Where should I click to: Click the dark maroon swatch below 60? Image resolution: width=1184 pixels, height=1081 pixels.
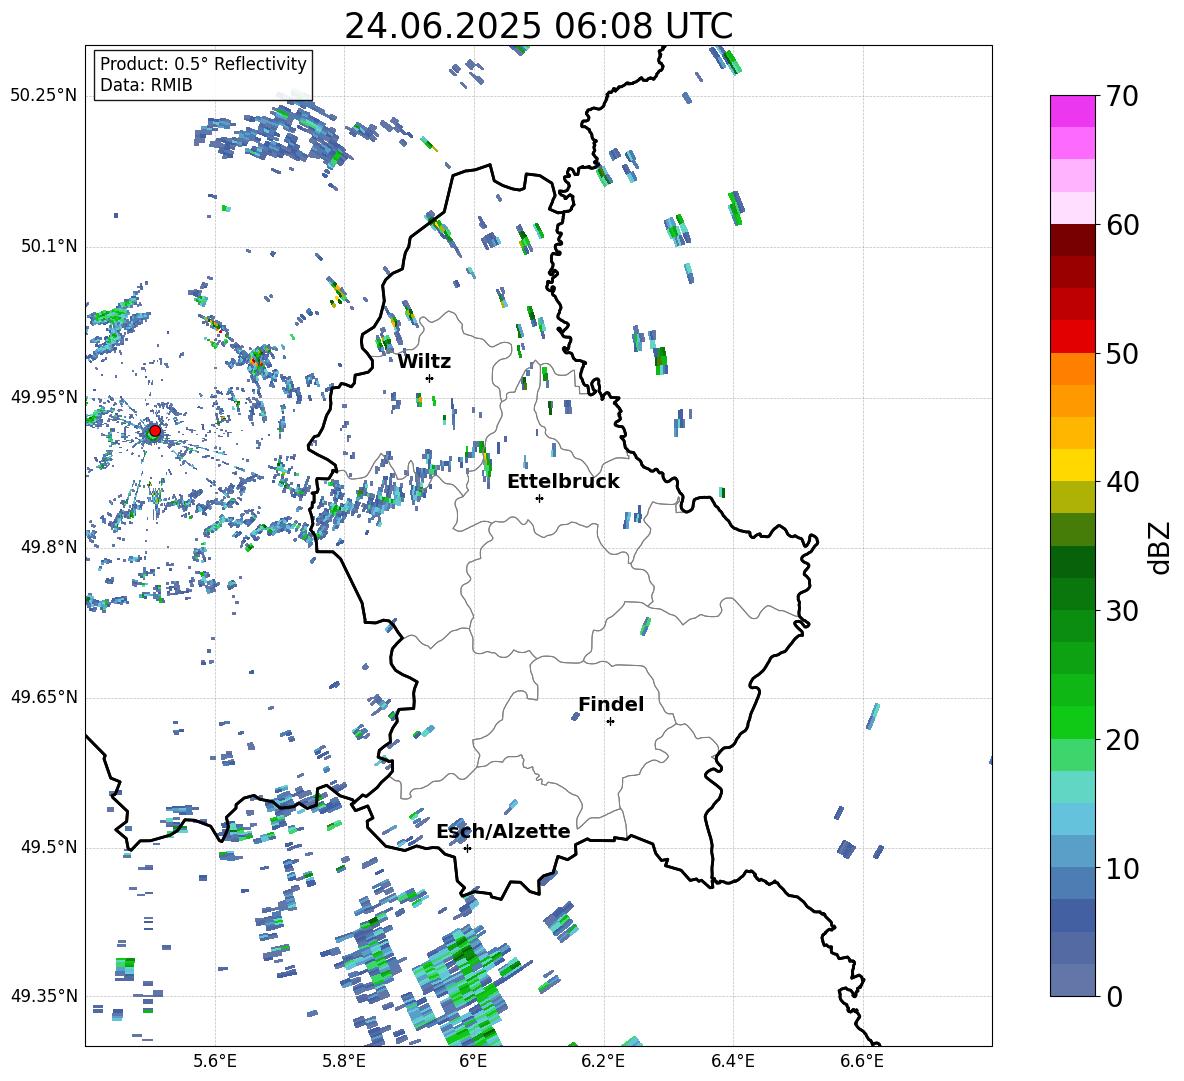pyautogui.click(x=1072, y=239)
